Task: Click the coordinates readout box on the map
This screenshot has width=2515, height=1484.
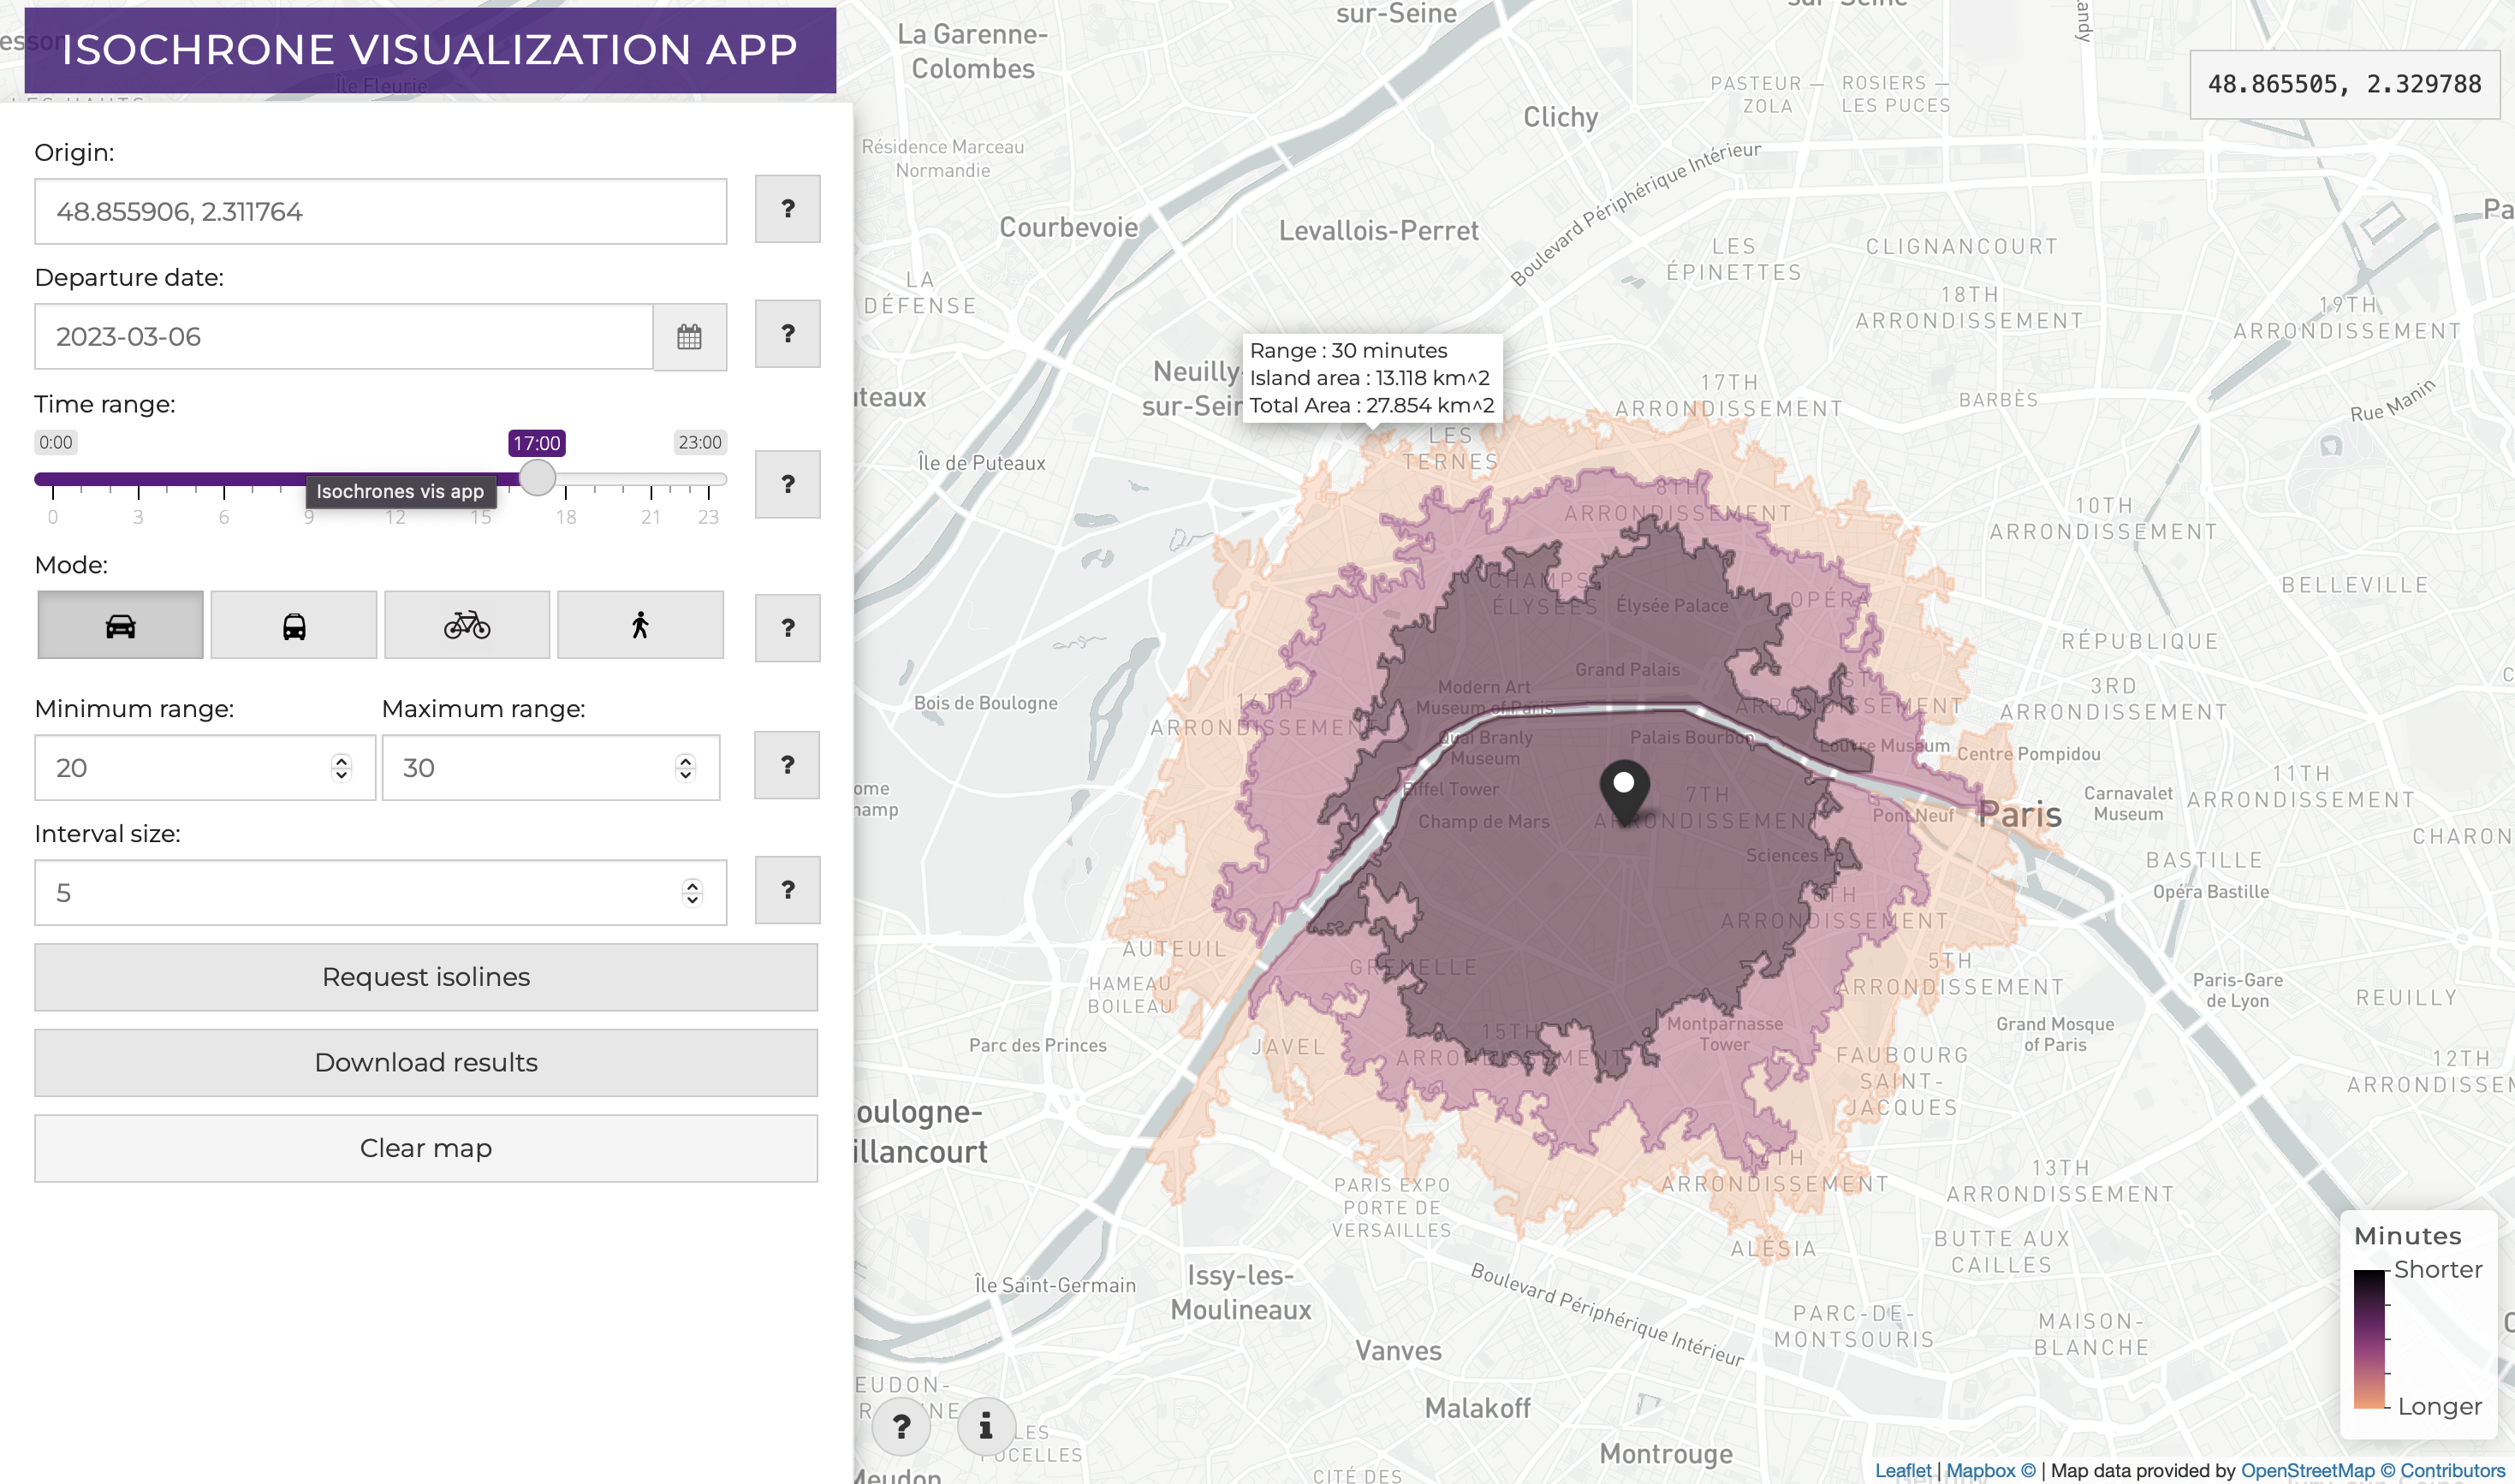Action: point(2345,85)
